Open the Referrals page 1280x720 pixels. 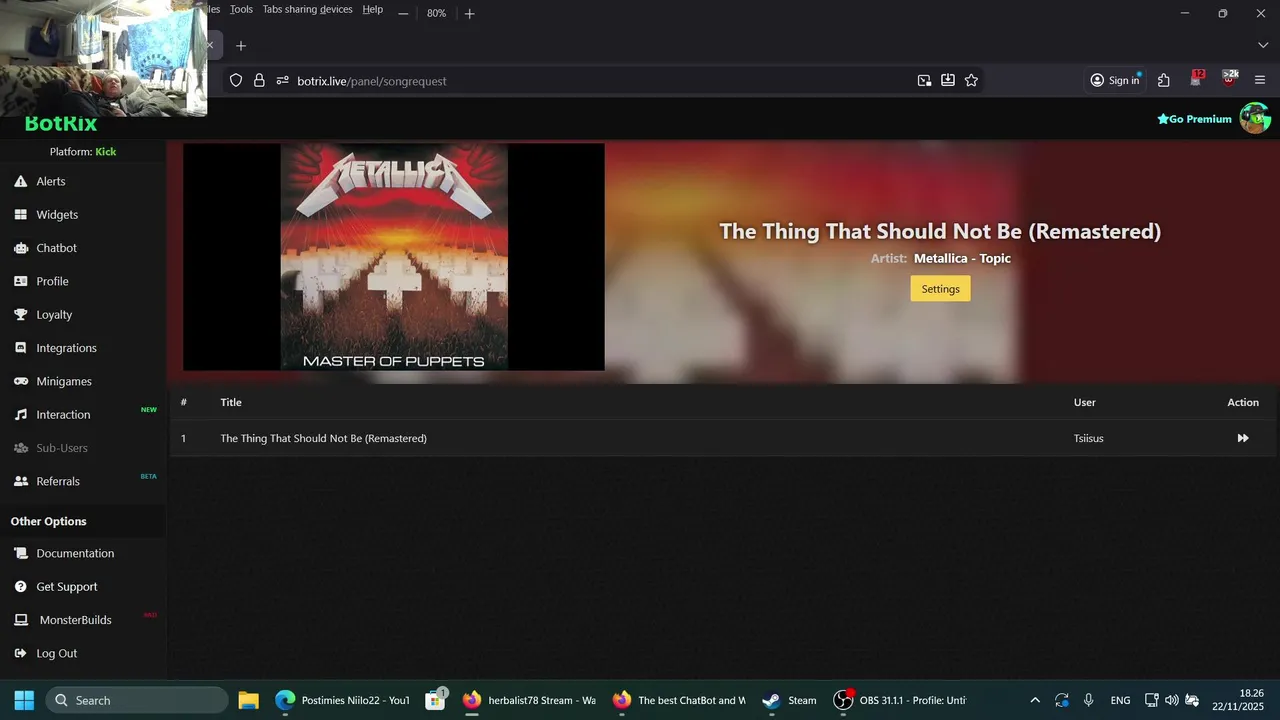pos(58,481)
